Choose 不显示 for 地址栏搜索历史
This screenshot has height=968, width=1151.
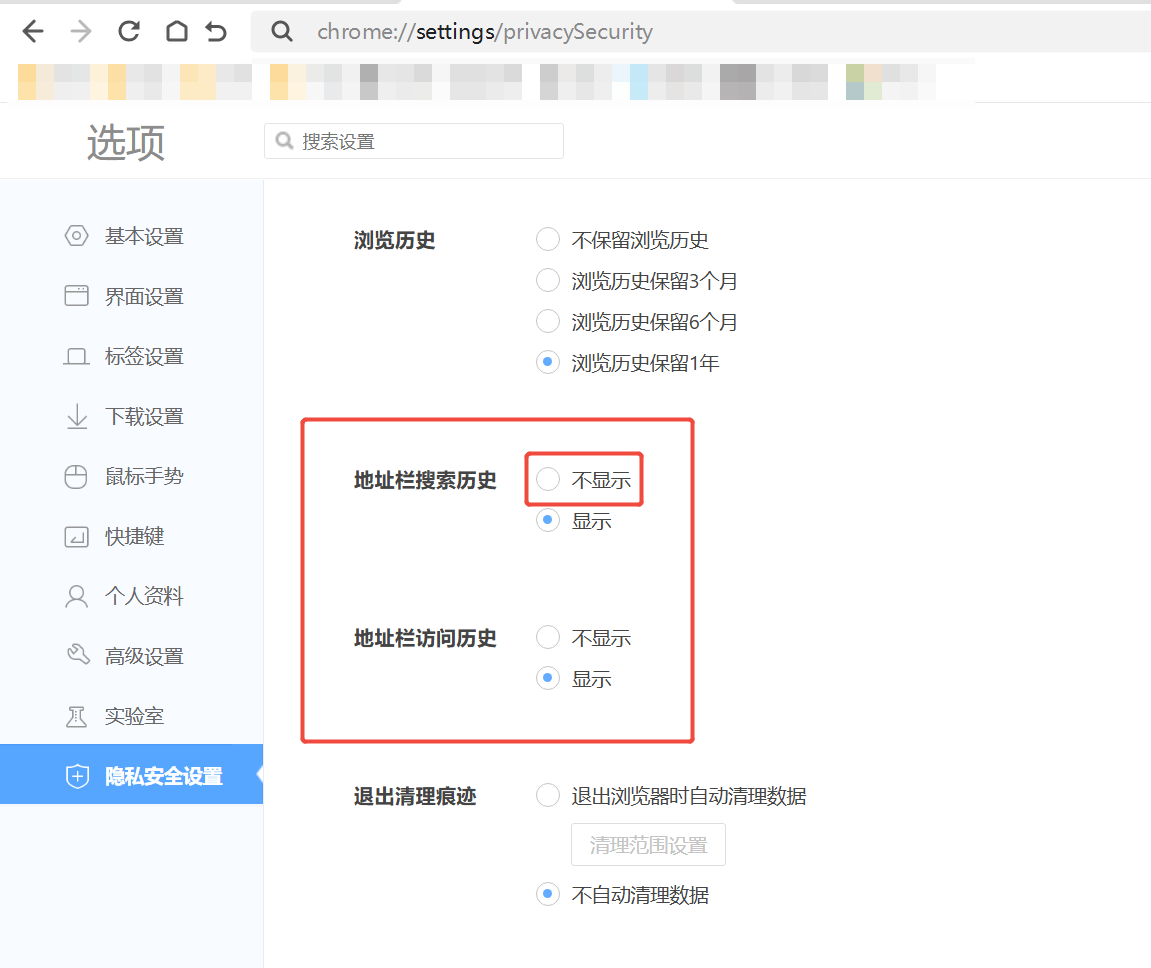coord(548,480)
